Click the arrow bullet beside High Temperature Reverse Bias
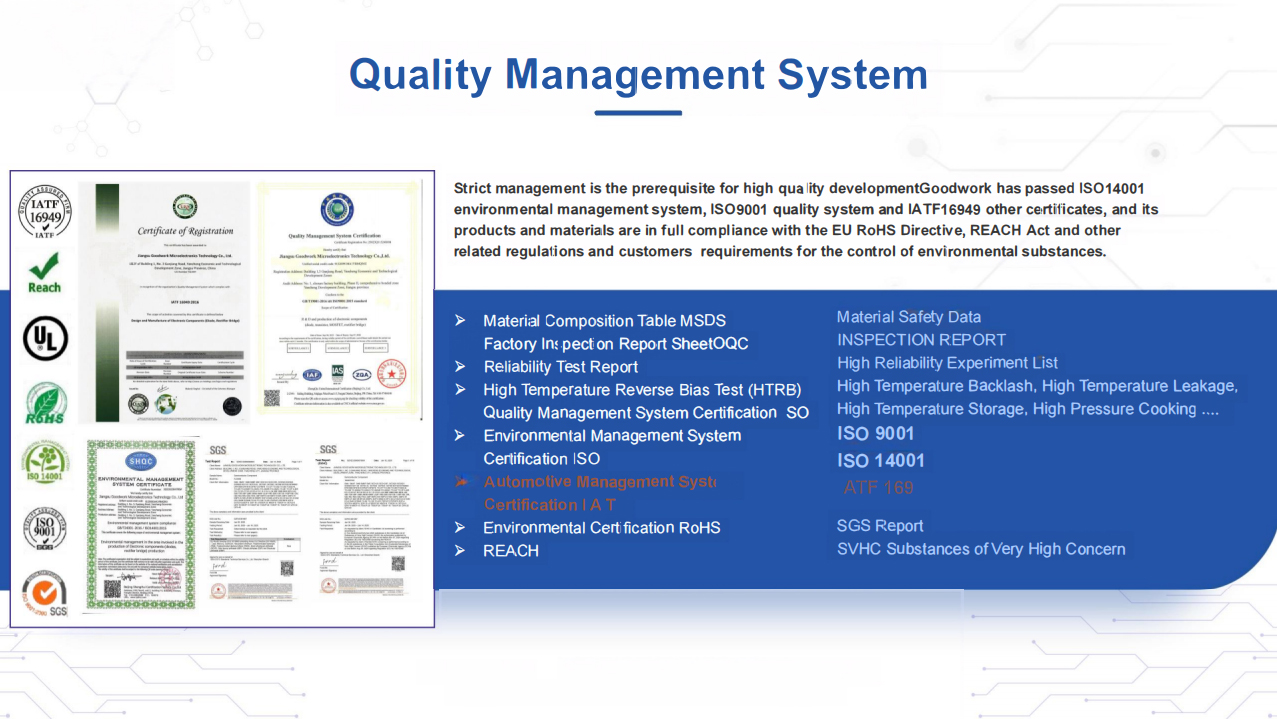Screen dimensions: 1277x719 pos(460,389)
